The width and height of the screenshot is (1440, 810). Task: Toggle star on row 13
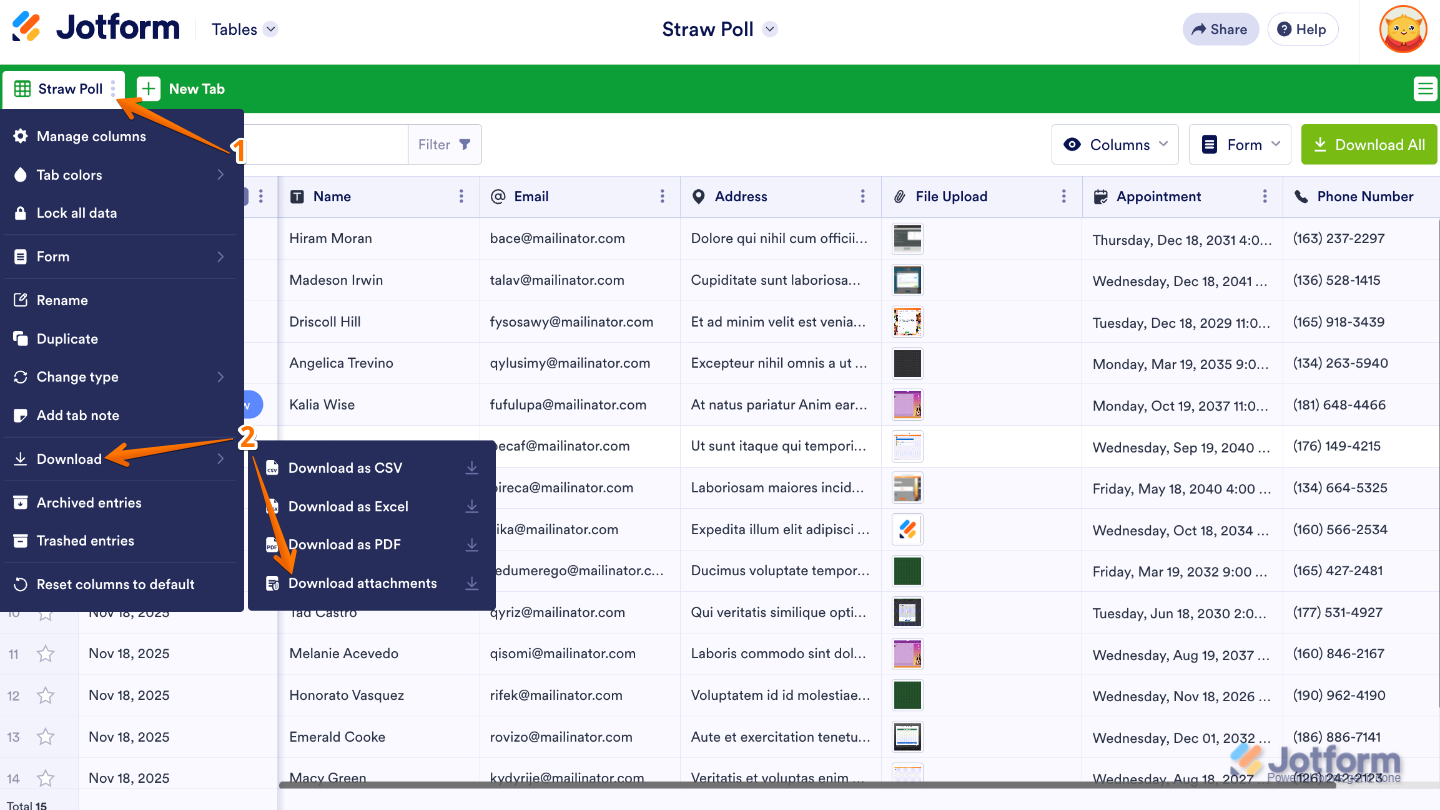pyautogui.click(x=45, y=737)
